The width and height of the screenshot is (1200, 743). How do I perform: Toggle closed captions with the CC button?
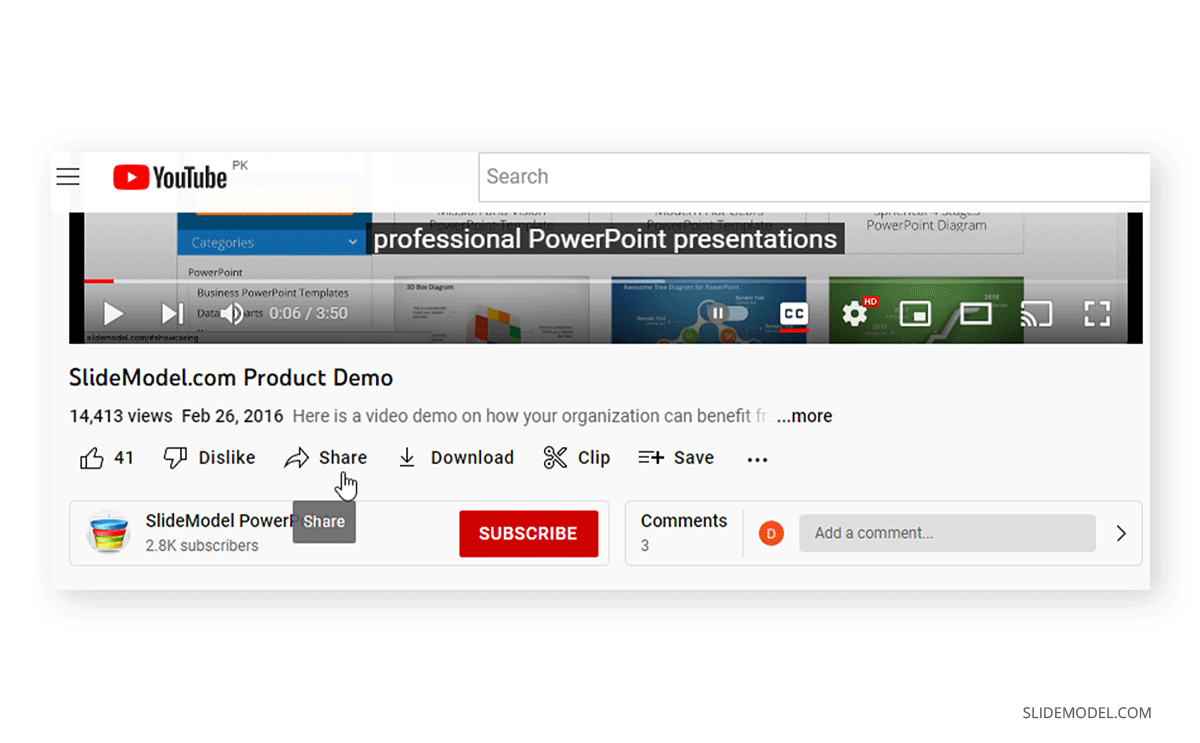(793, 313)
